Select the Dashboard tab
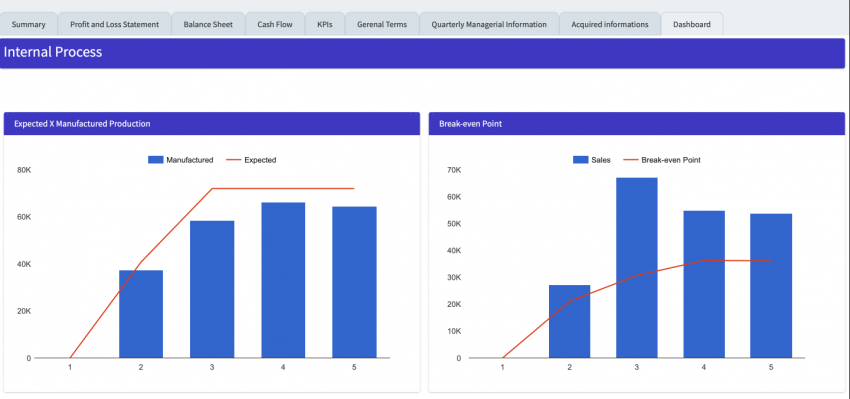This screenshot has height=399, width=850. [692, 24]
